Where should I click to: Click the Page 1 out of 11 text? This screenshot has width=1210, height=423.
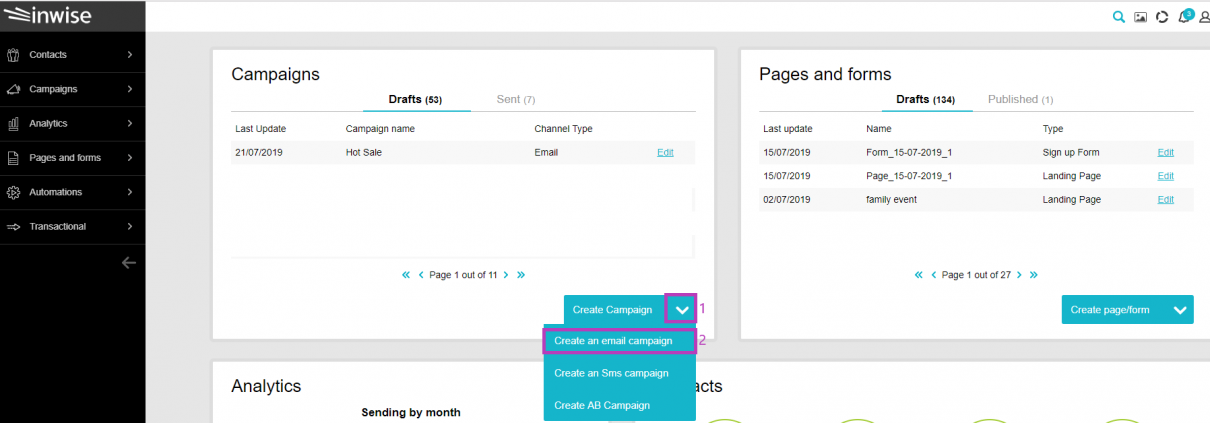(463, 274)
